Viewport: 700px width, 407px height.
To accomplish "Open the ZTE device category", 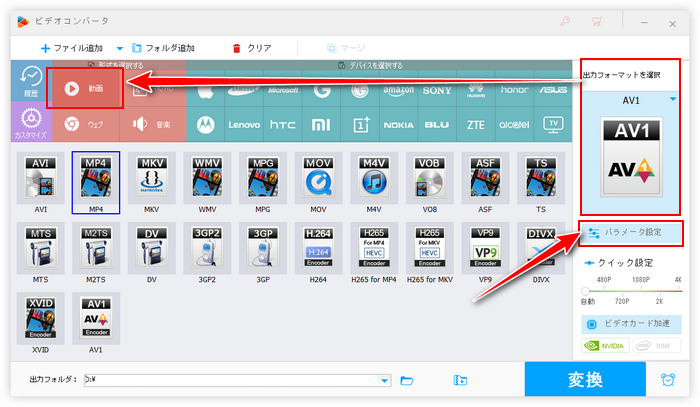I will [475, 125].
